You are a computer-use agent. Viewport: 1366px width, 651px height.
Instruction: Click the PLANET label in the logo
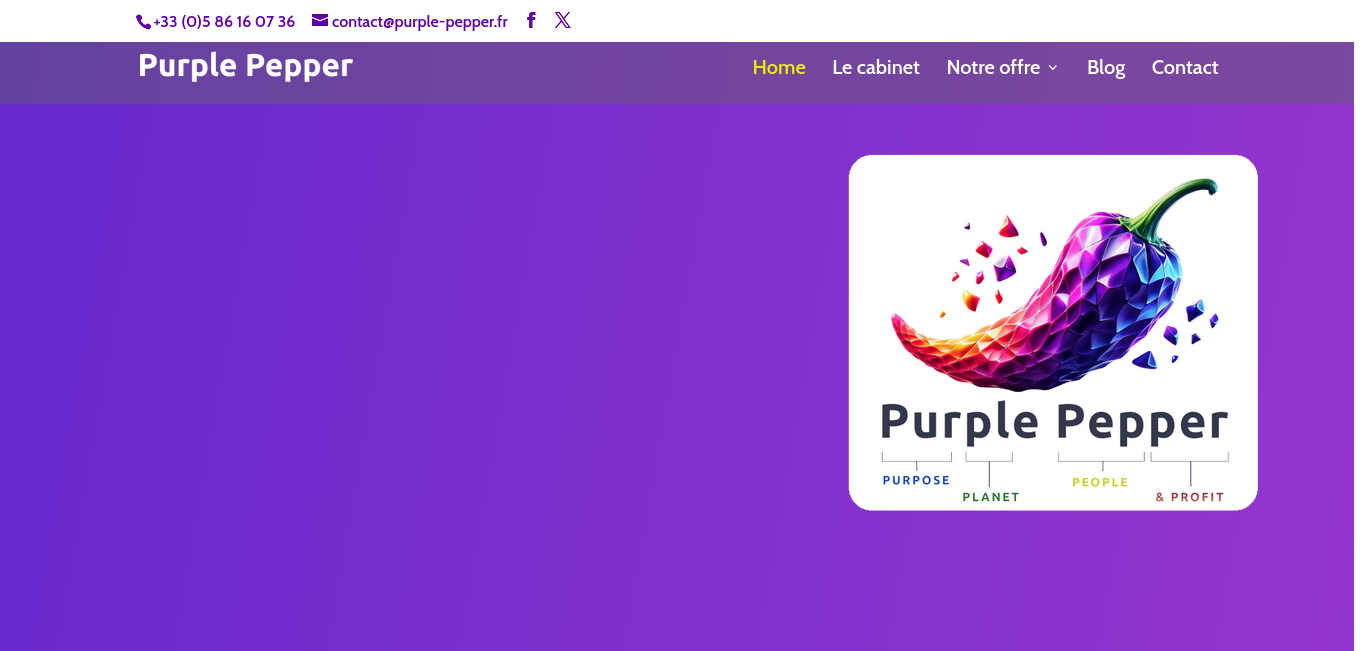click(991, 497)
